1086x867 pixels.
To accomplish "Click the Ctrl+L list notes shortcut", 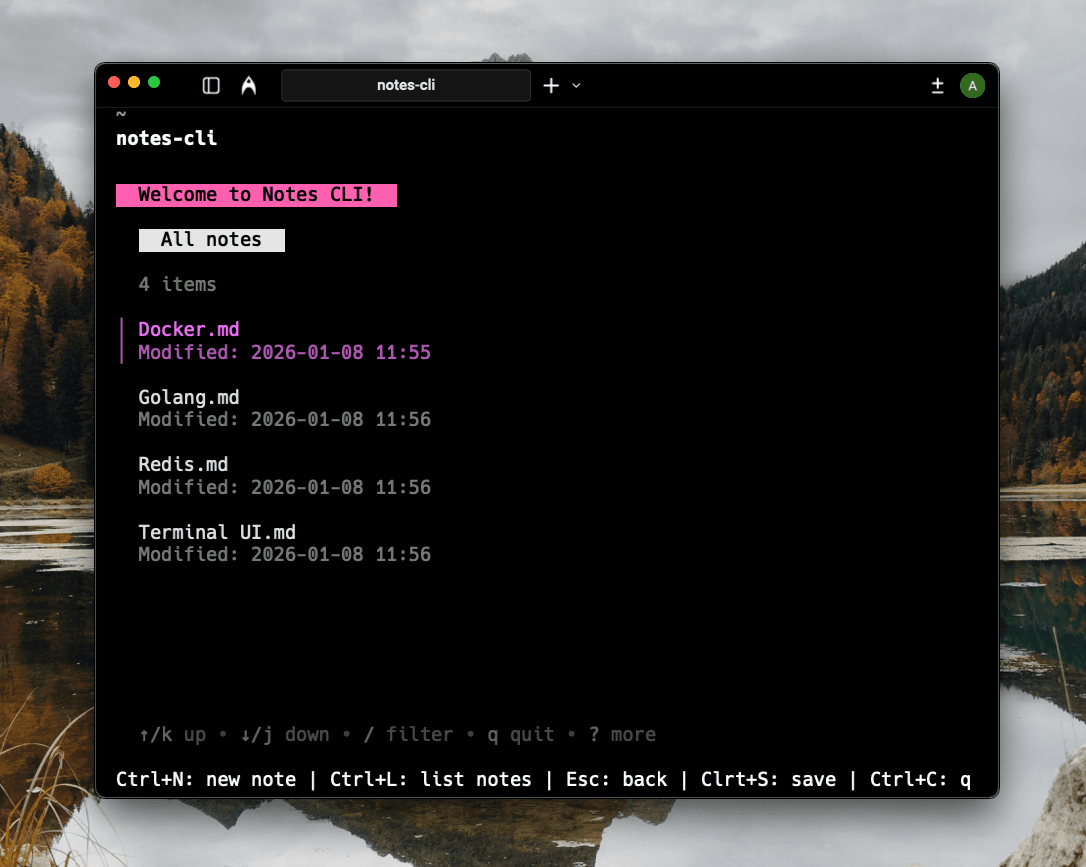I will pyautogui.click(x=430, y=779).
